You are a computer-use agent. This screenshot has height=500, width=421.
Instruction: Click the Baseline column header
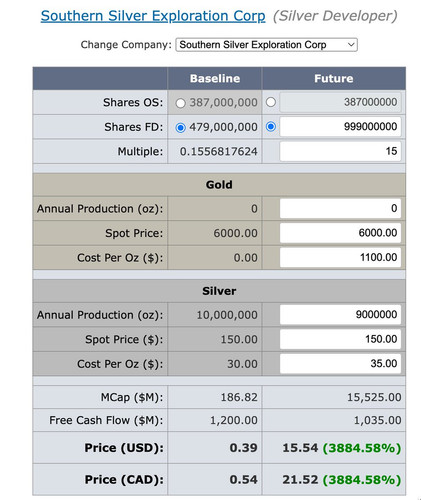[215, 78]
